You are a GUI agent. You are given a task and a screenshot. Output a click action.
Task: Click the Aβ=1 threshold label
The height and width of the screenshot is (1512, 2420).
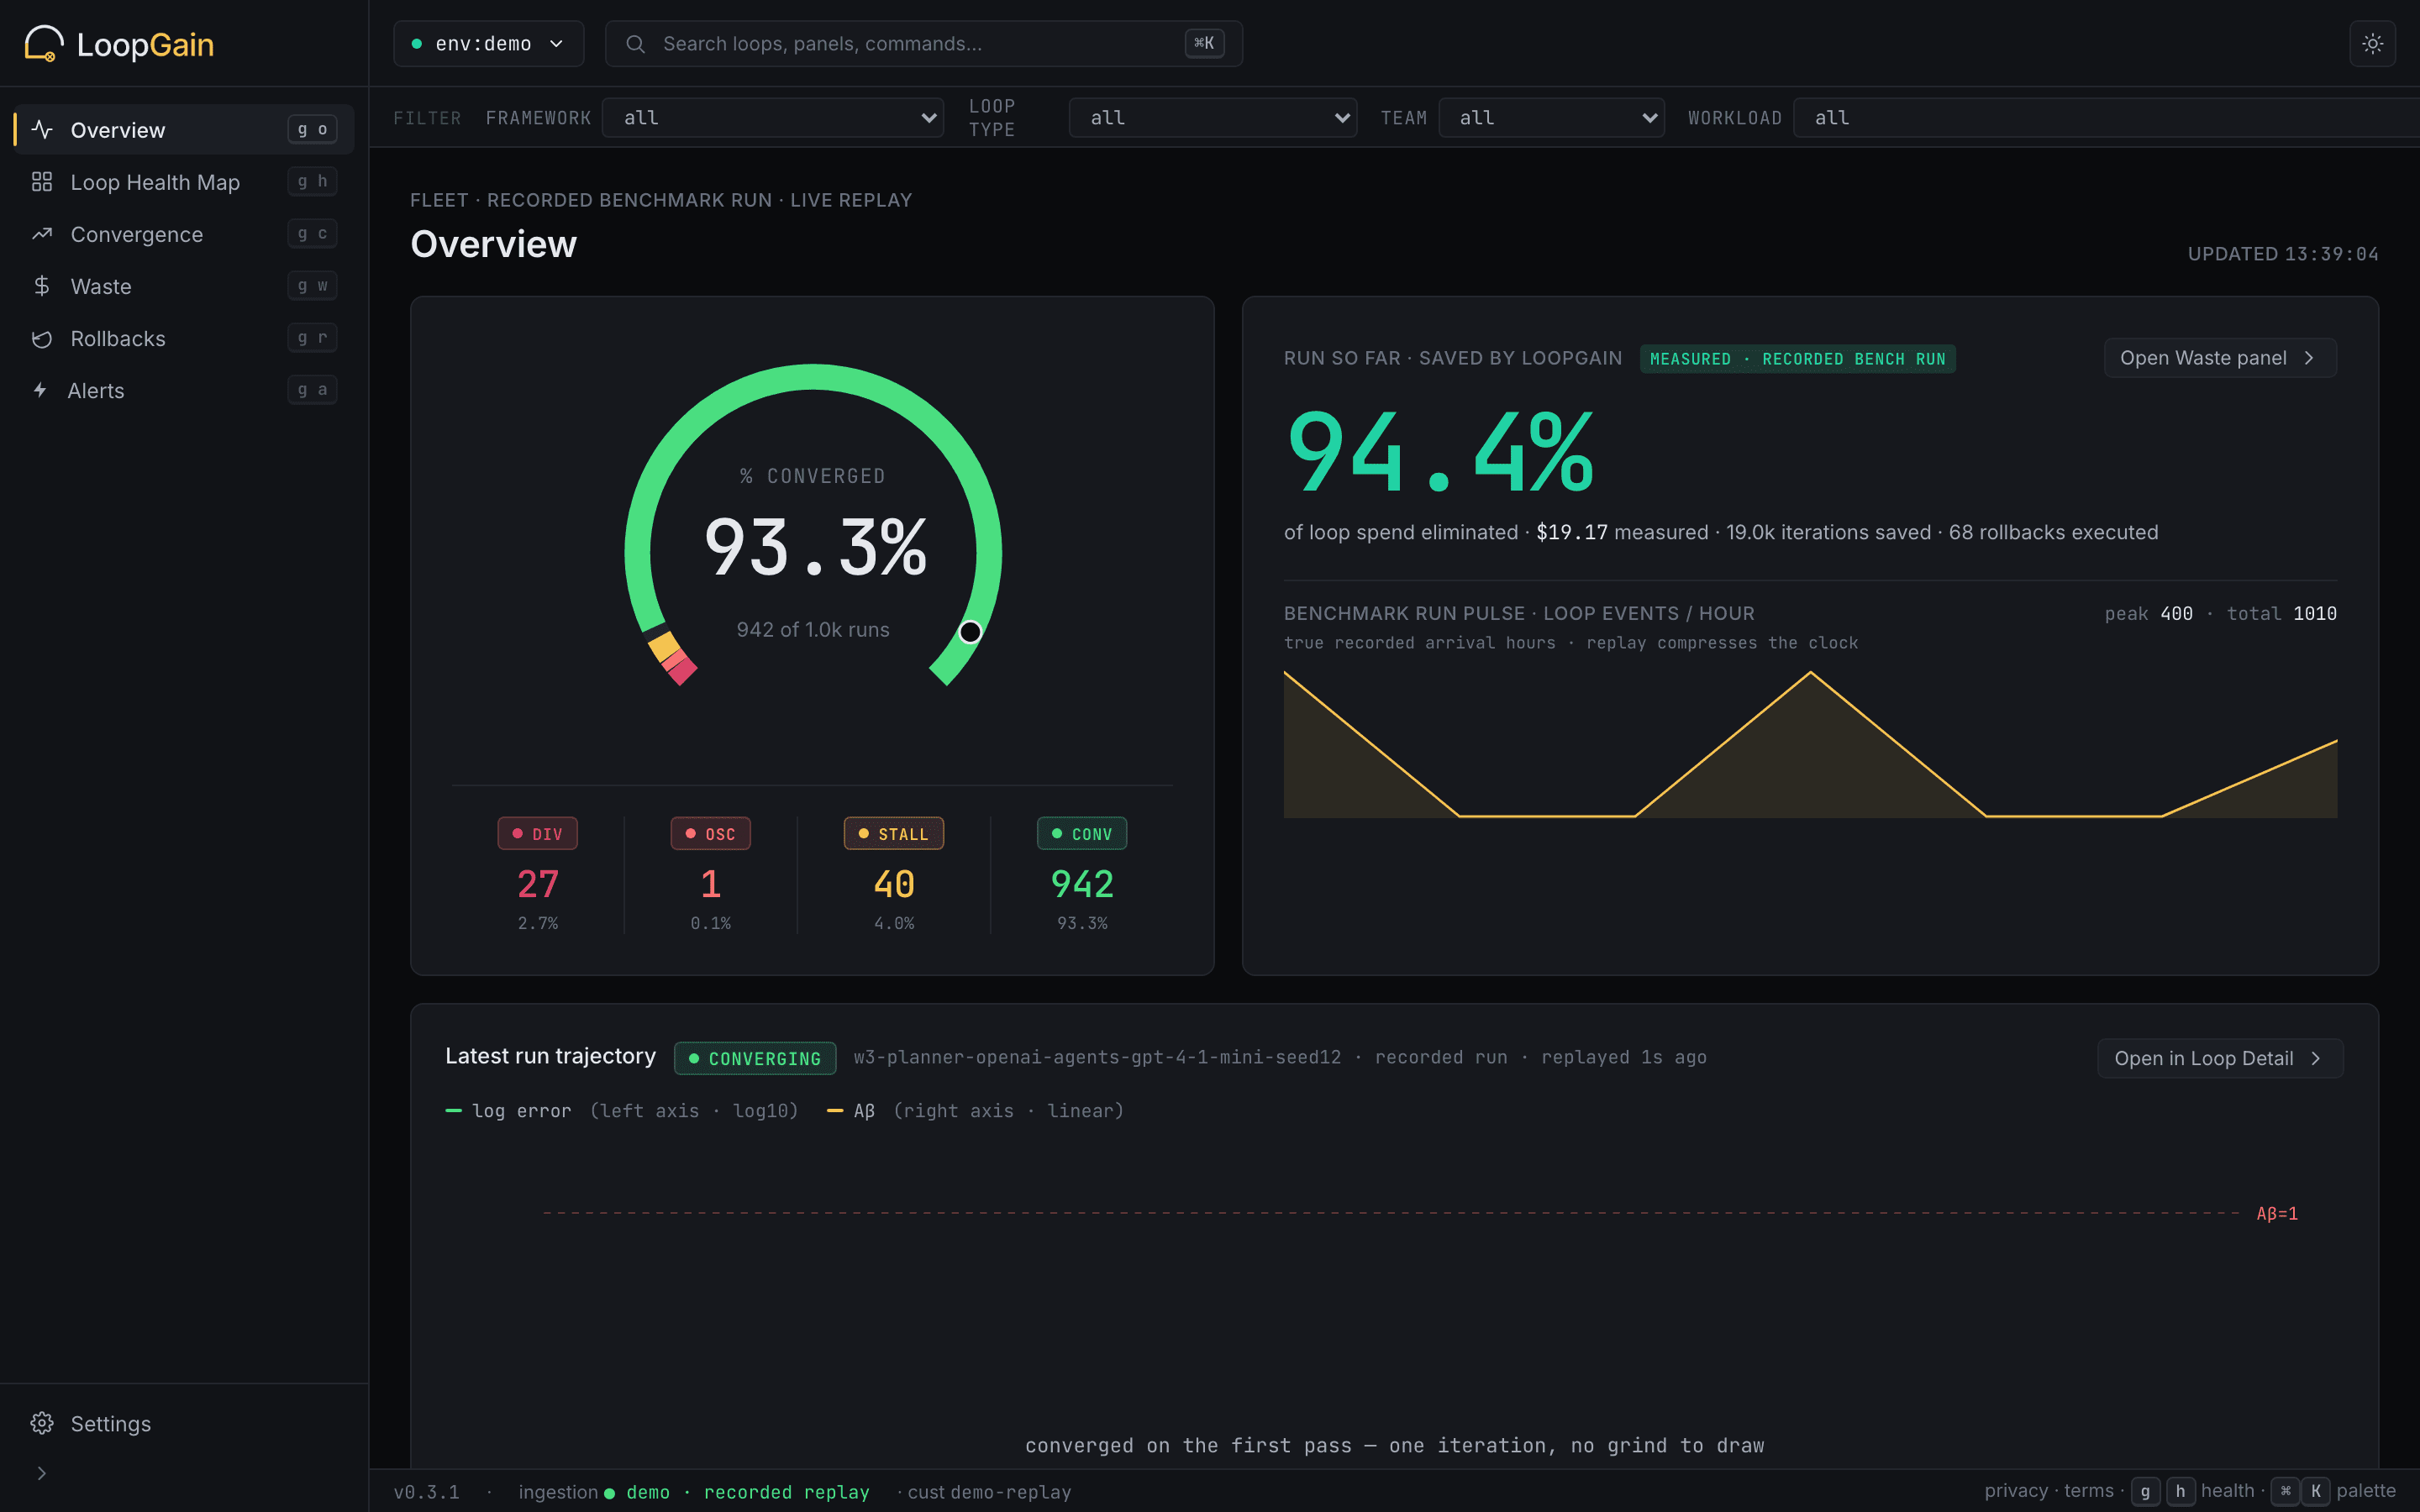coord(2277,1213)
